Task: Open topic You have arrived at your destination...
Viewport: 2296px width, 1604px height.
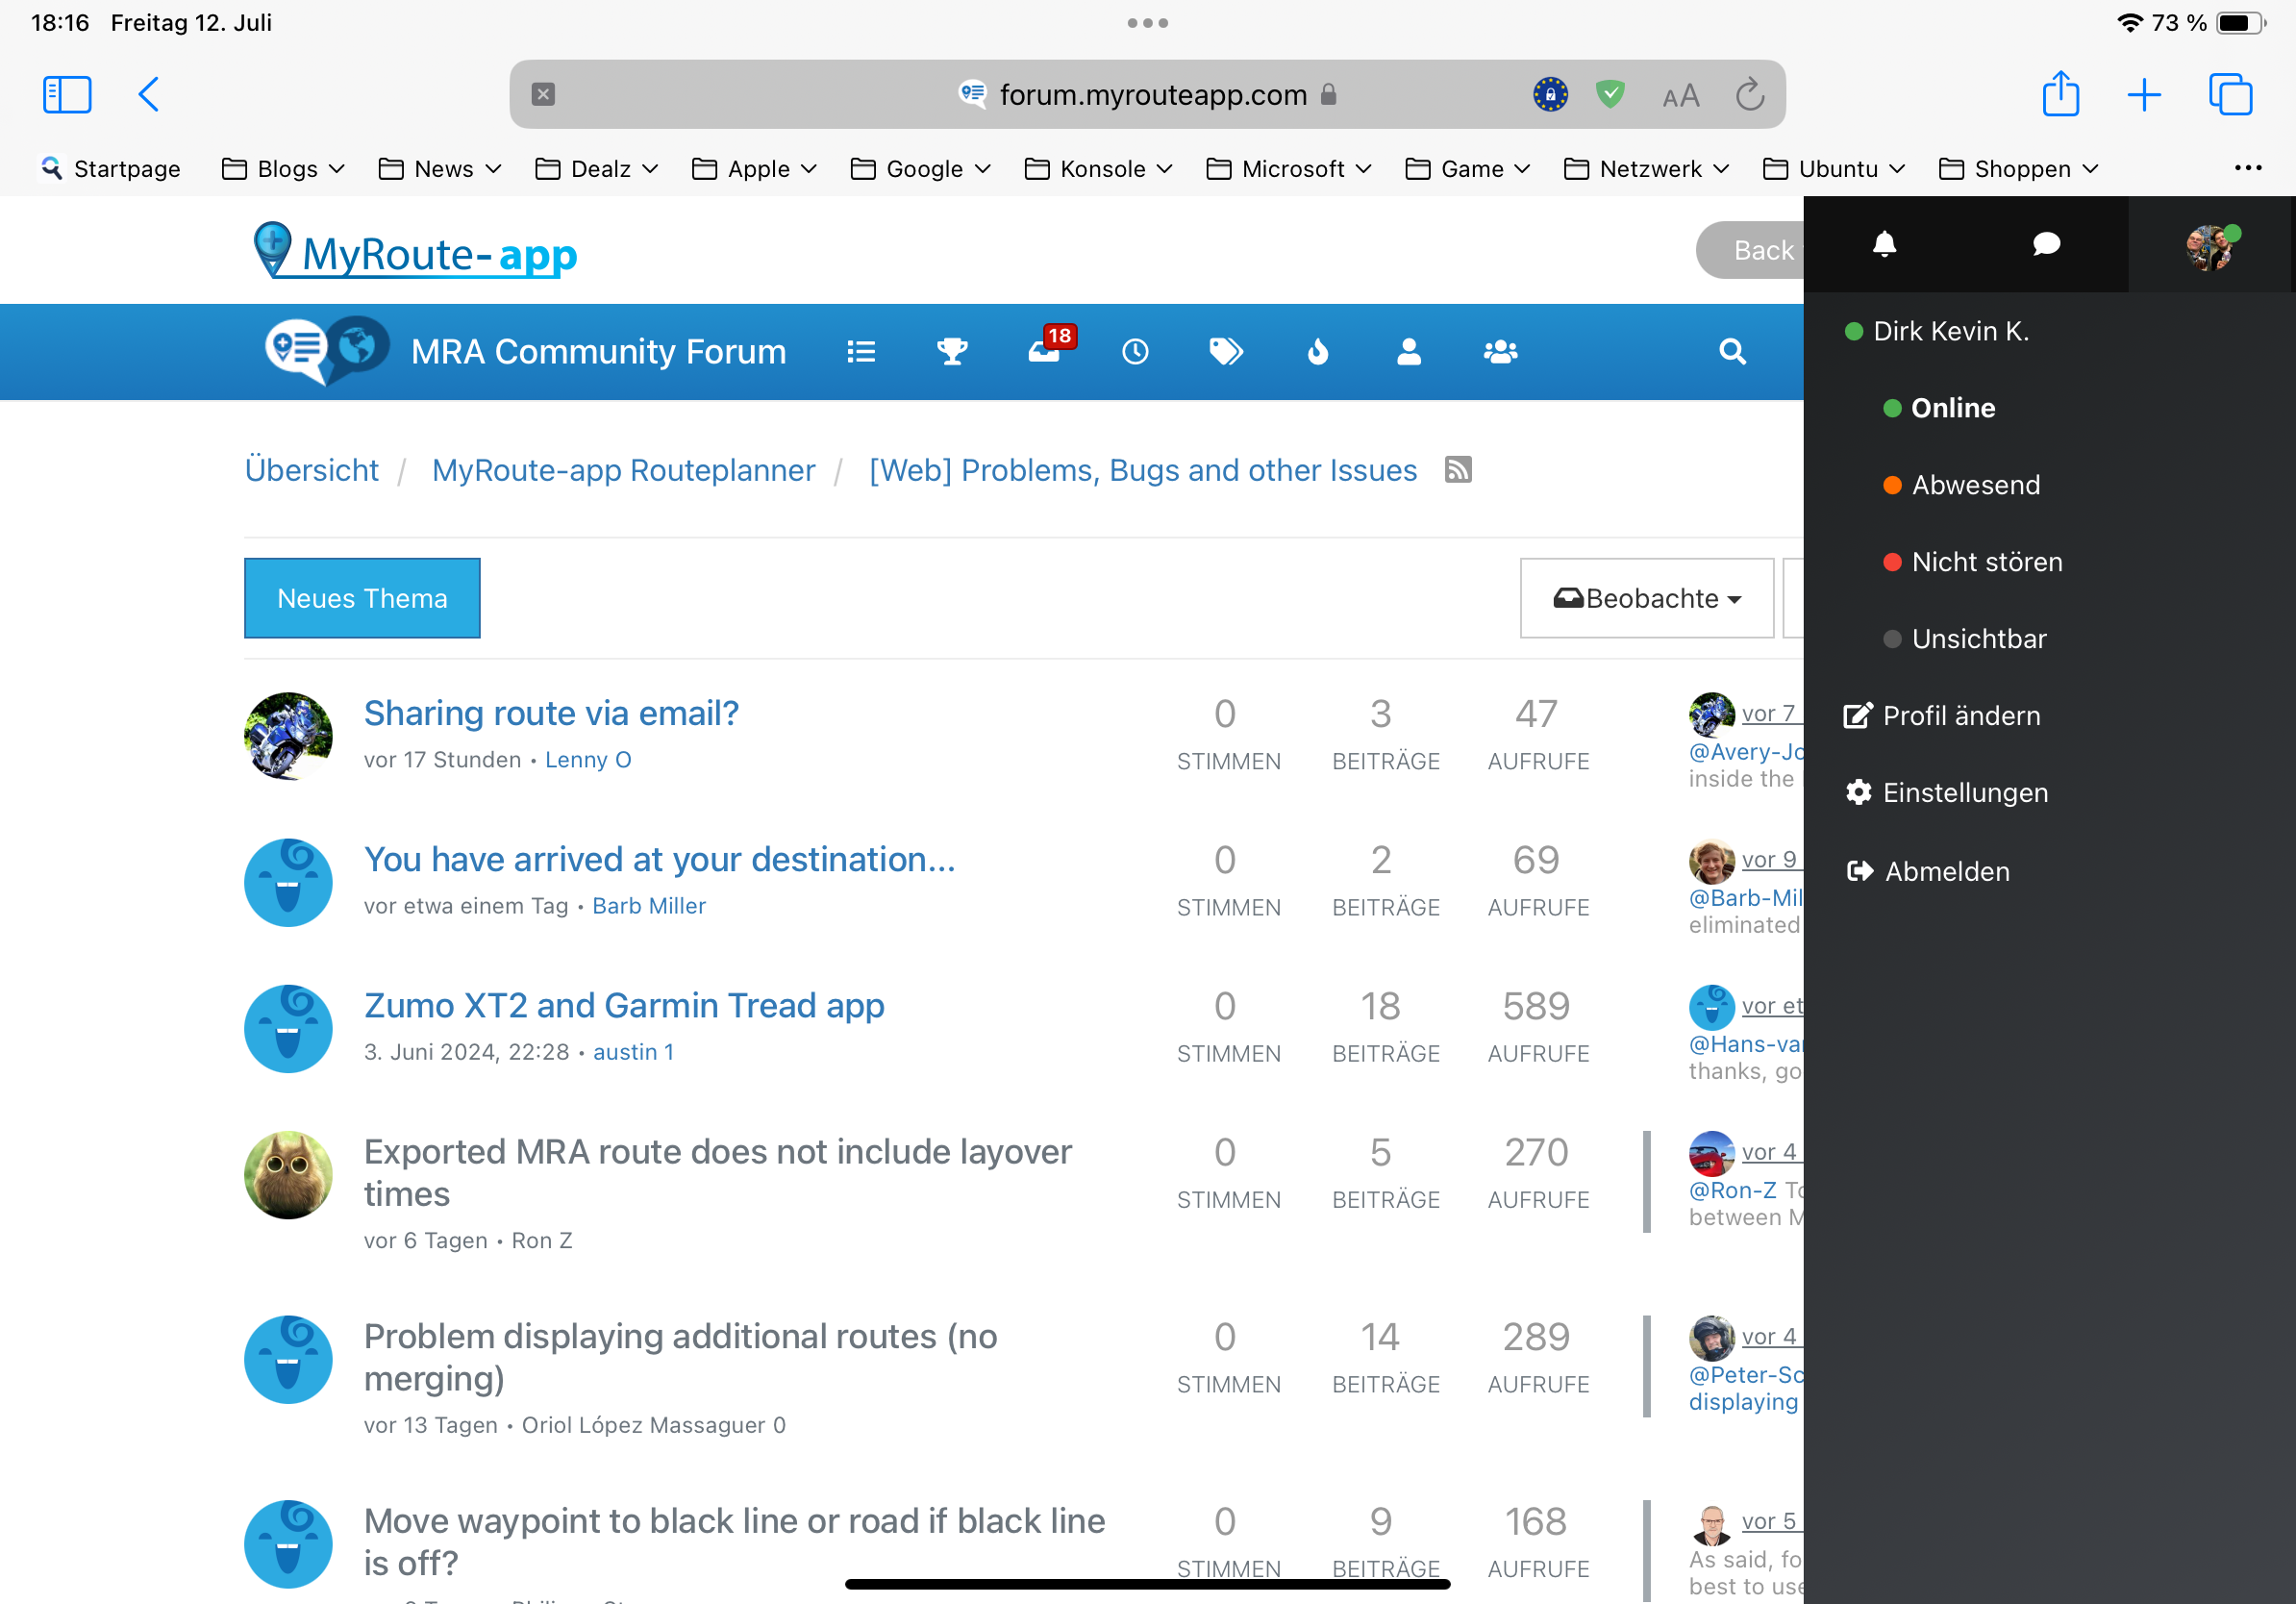Action: (659, 859)
